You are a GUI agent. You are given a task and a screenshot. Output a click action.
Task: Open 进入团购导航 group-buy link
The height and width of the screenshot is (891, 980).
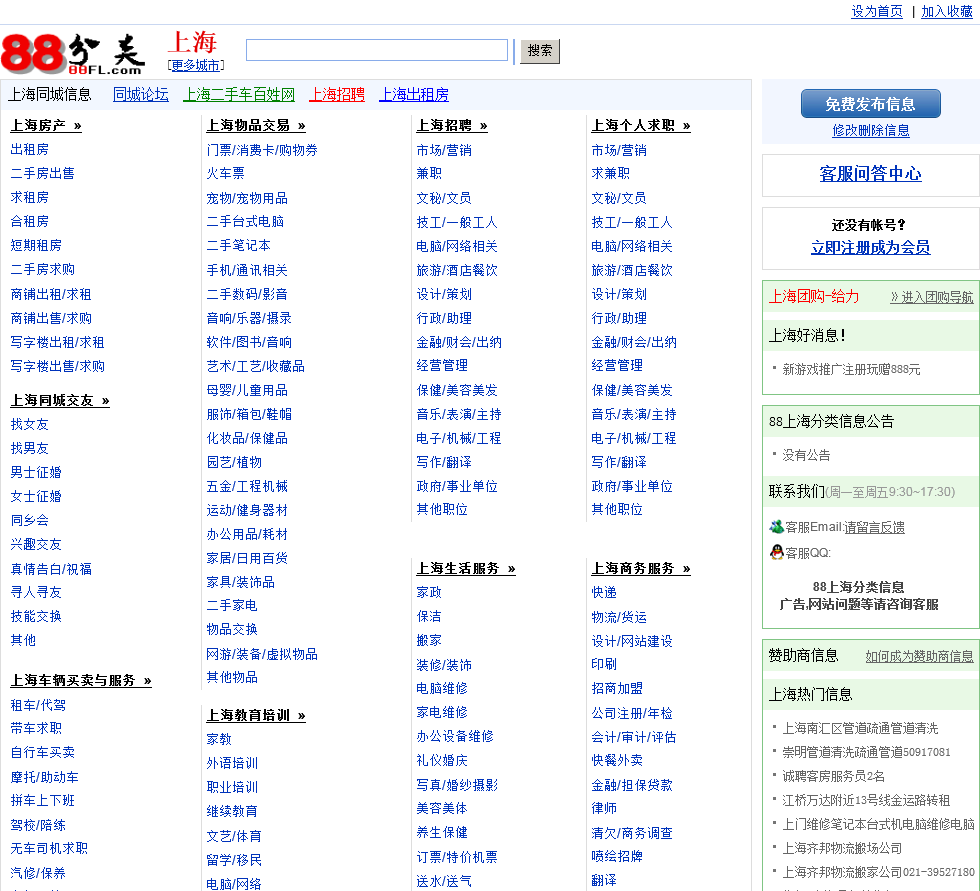[931, 297]
